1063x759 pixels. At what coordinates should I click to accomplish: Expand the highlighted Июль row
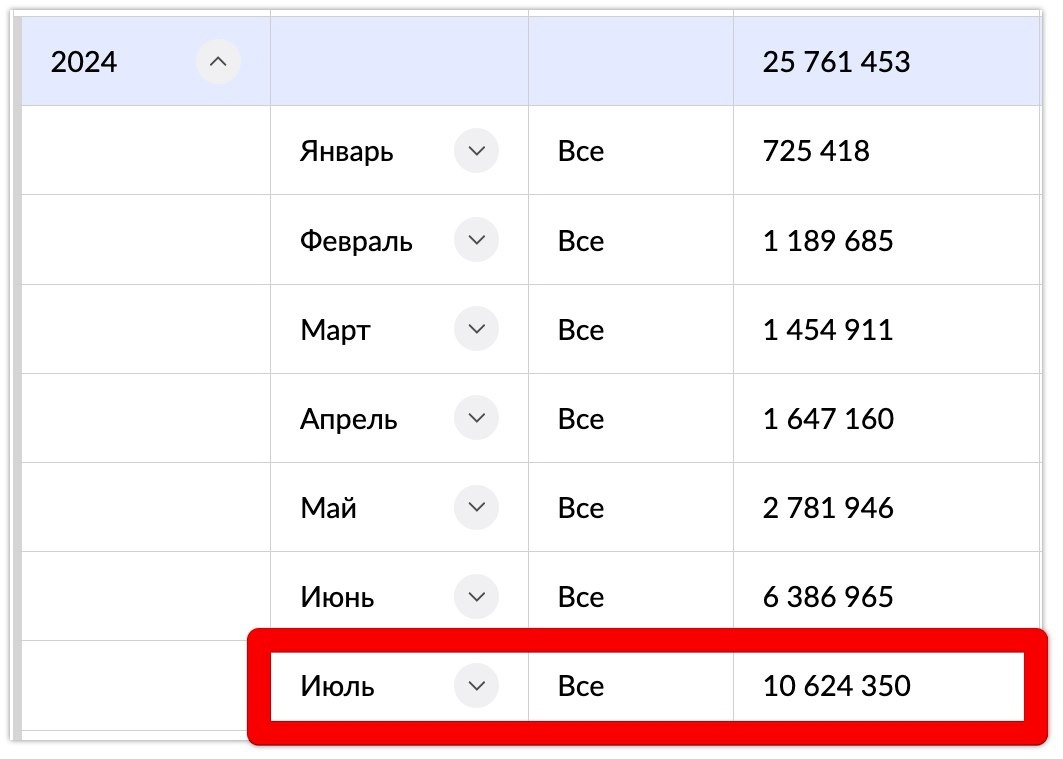click(476, 686)
